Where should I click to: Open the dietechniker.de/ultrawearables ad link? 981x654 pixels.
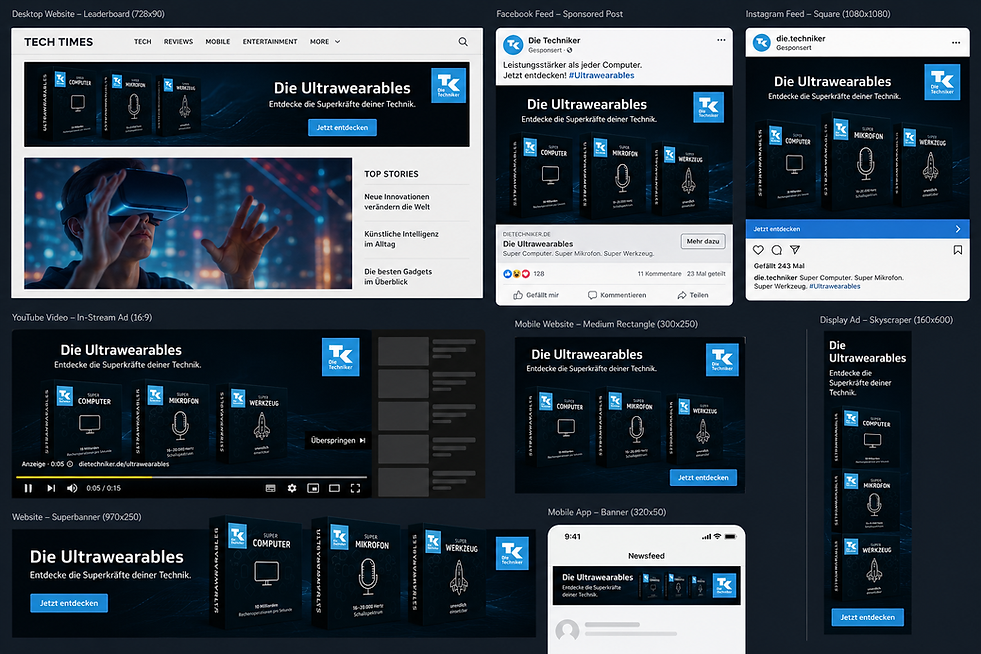[124, 464]
